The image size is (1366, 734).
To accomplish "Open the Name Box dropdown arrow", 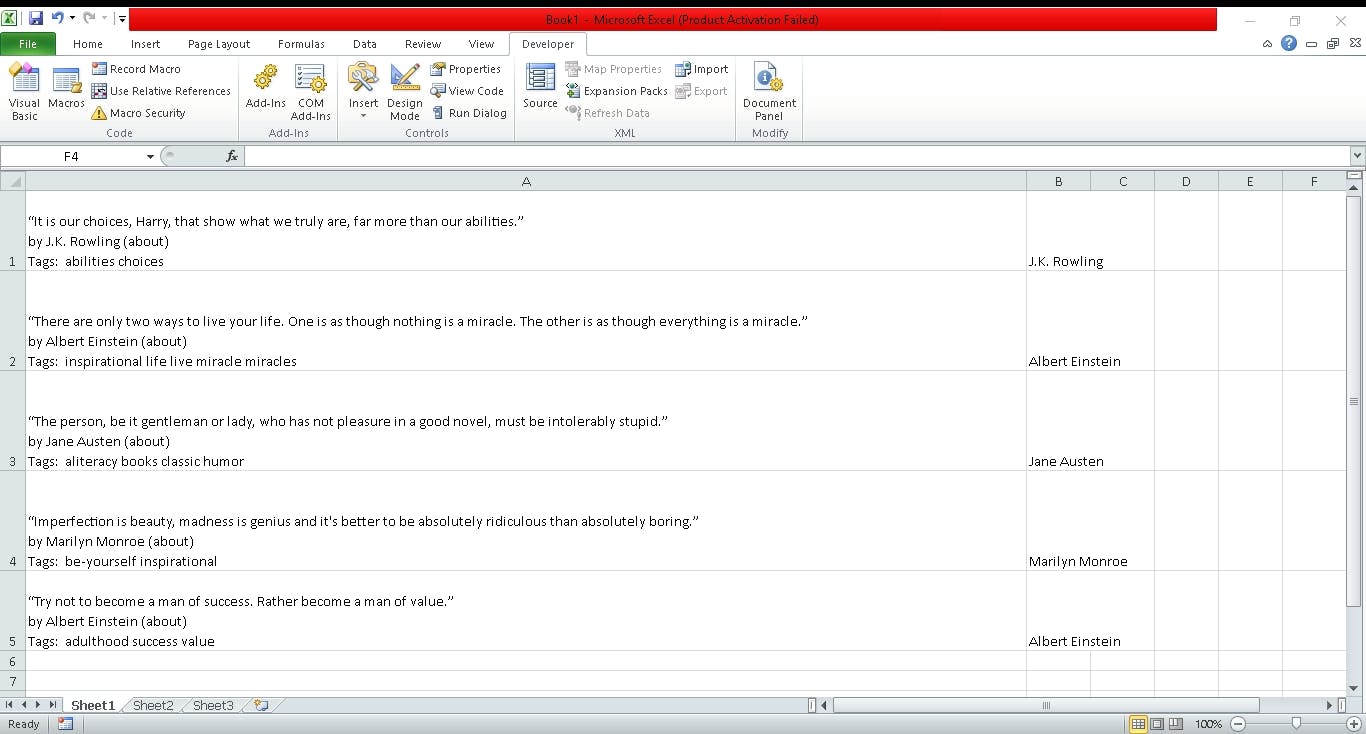I will click(150, 157).
